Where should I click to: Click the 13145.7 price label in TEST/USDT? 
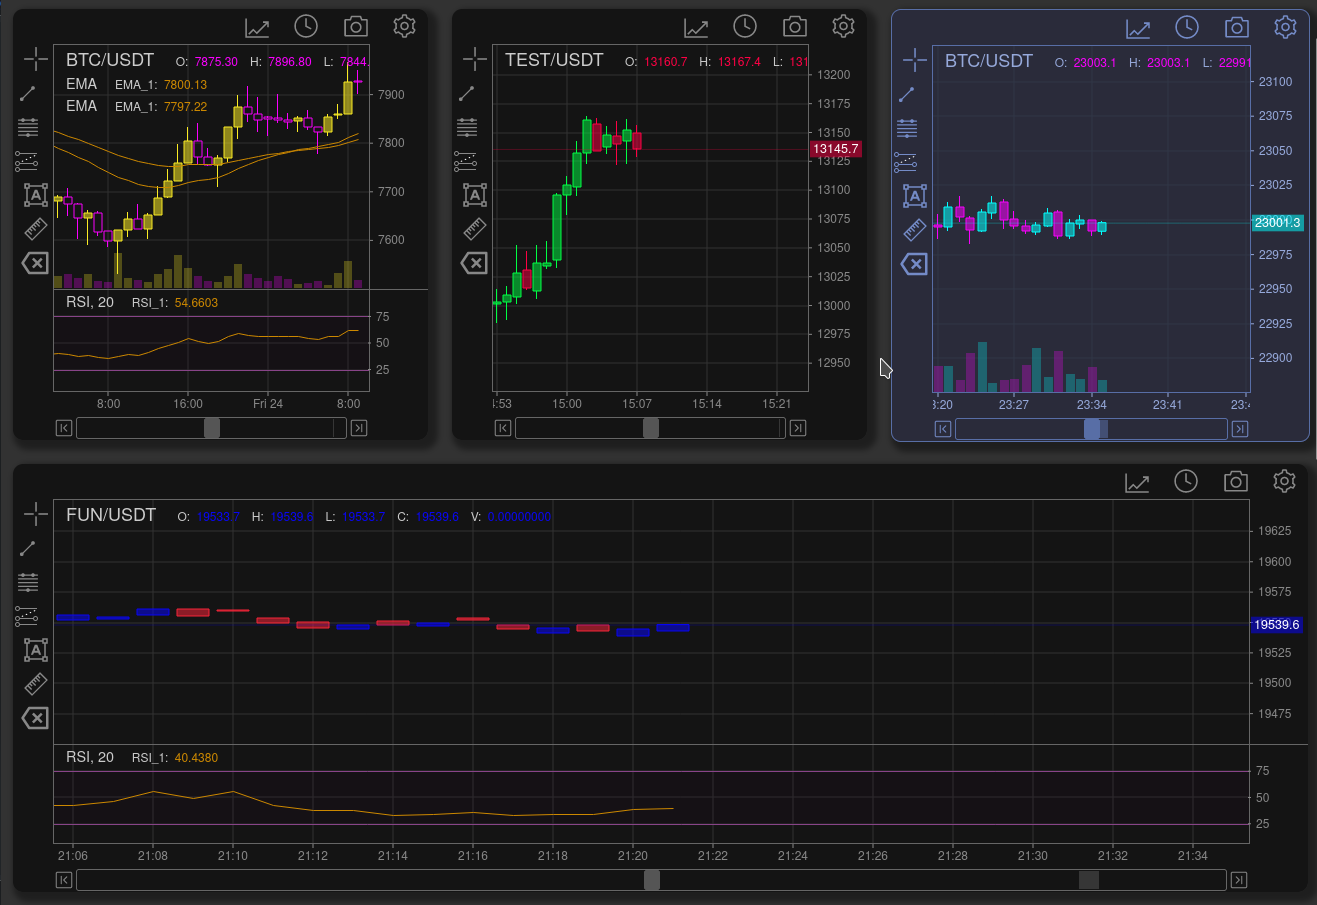click(835, 149)
